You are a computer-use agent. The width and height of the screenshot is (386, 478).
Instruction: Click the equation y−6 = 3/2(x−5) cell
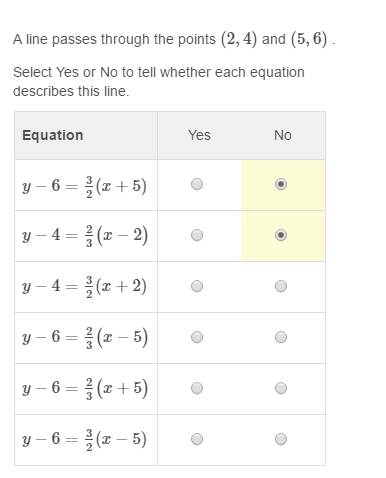pyautogui.click(x=86, y=440)
